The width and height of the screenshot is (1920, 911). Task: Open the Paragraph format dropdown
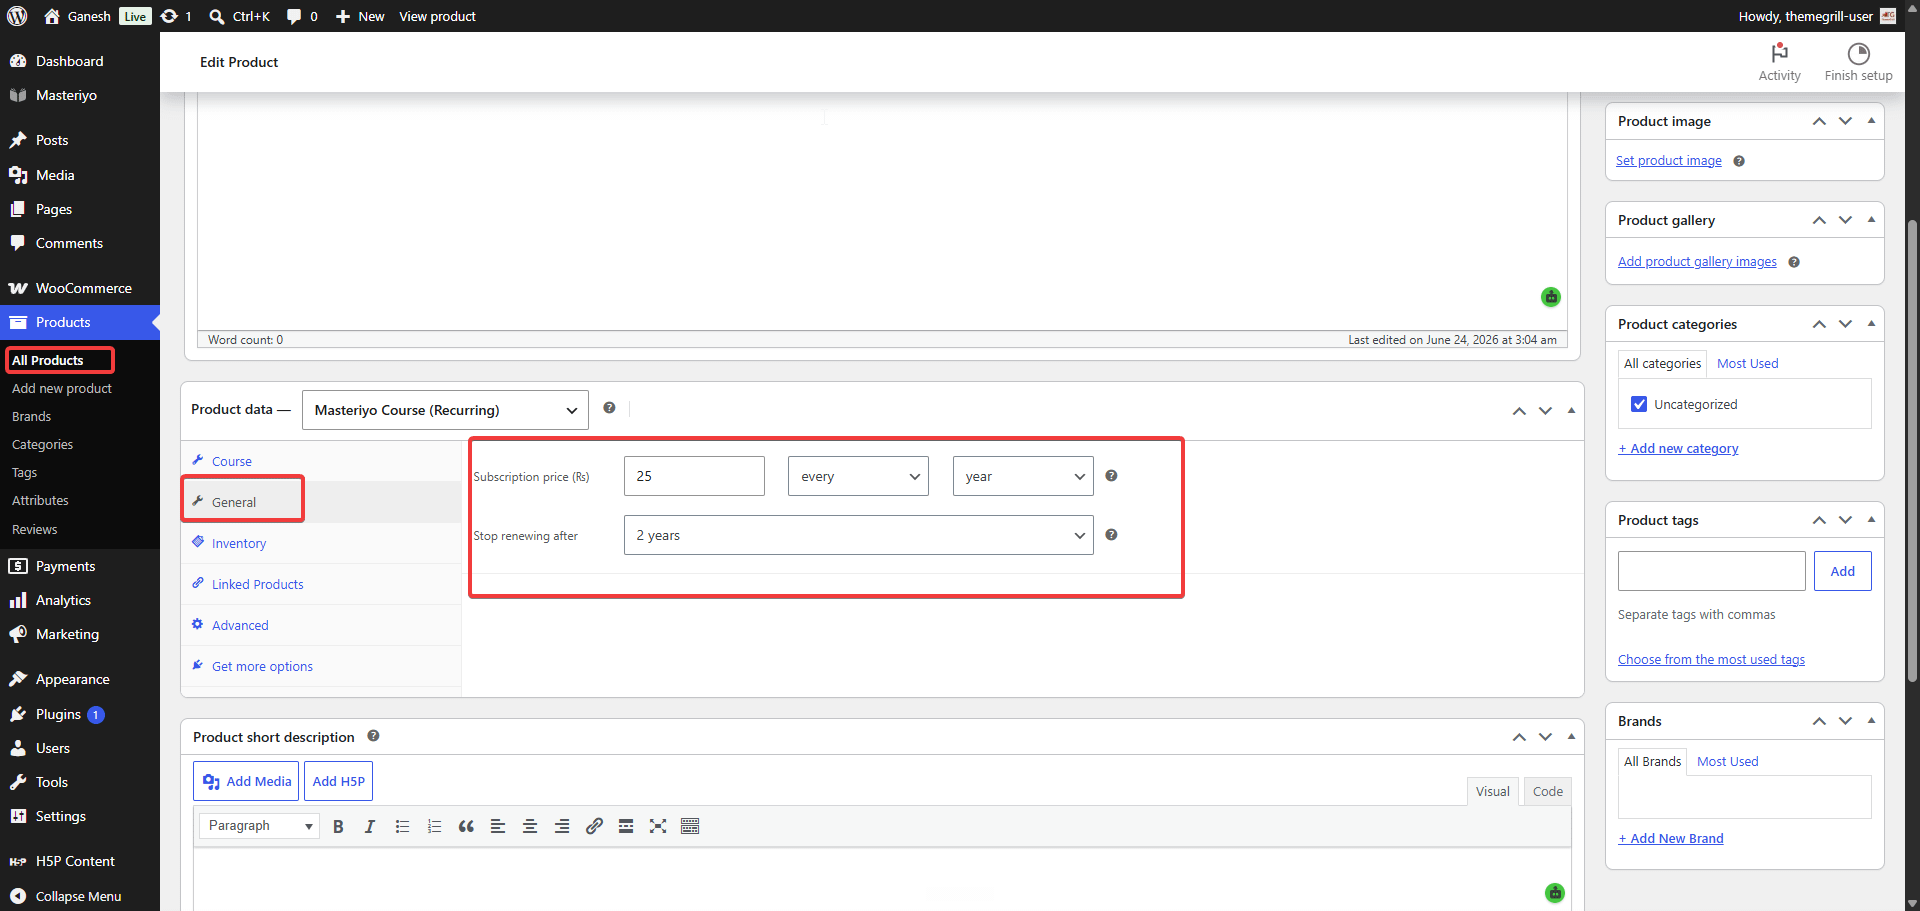259,826
